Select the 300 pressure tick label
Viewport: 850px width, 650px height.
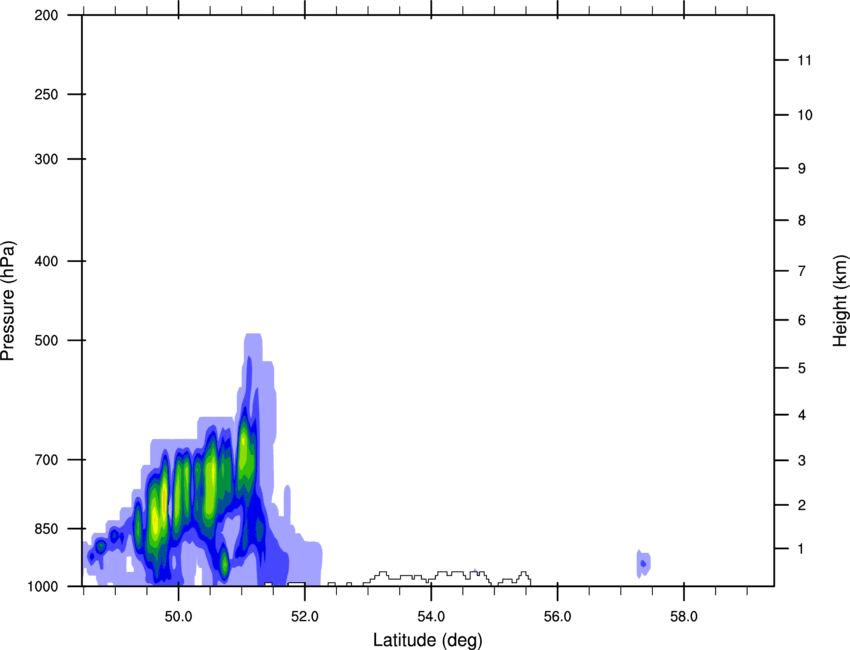(46, 159)
